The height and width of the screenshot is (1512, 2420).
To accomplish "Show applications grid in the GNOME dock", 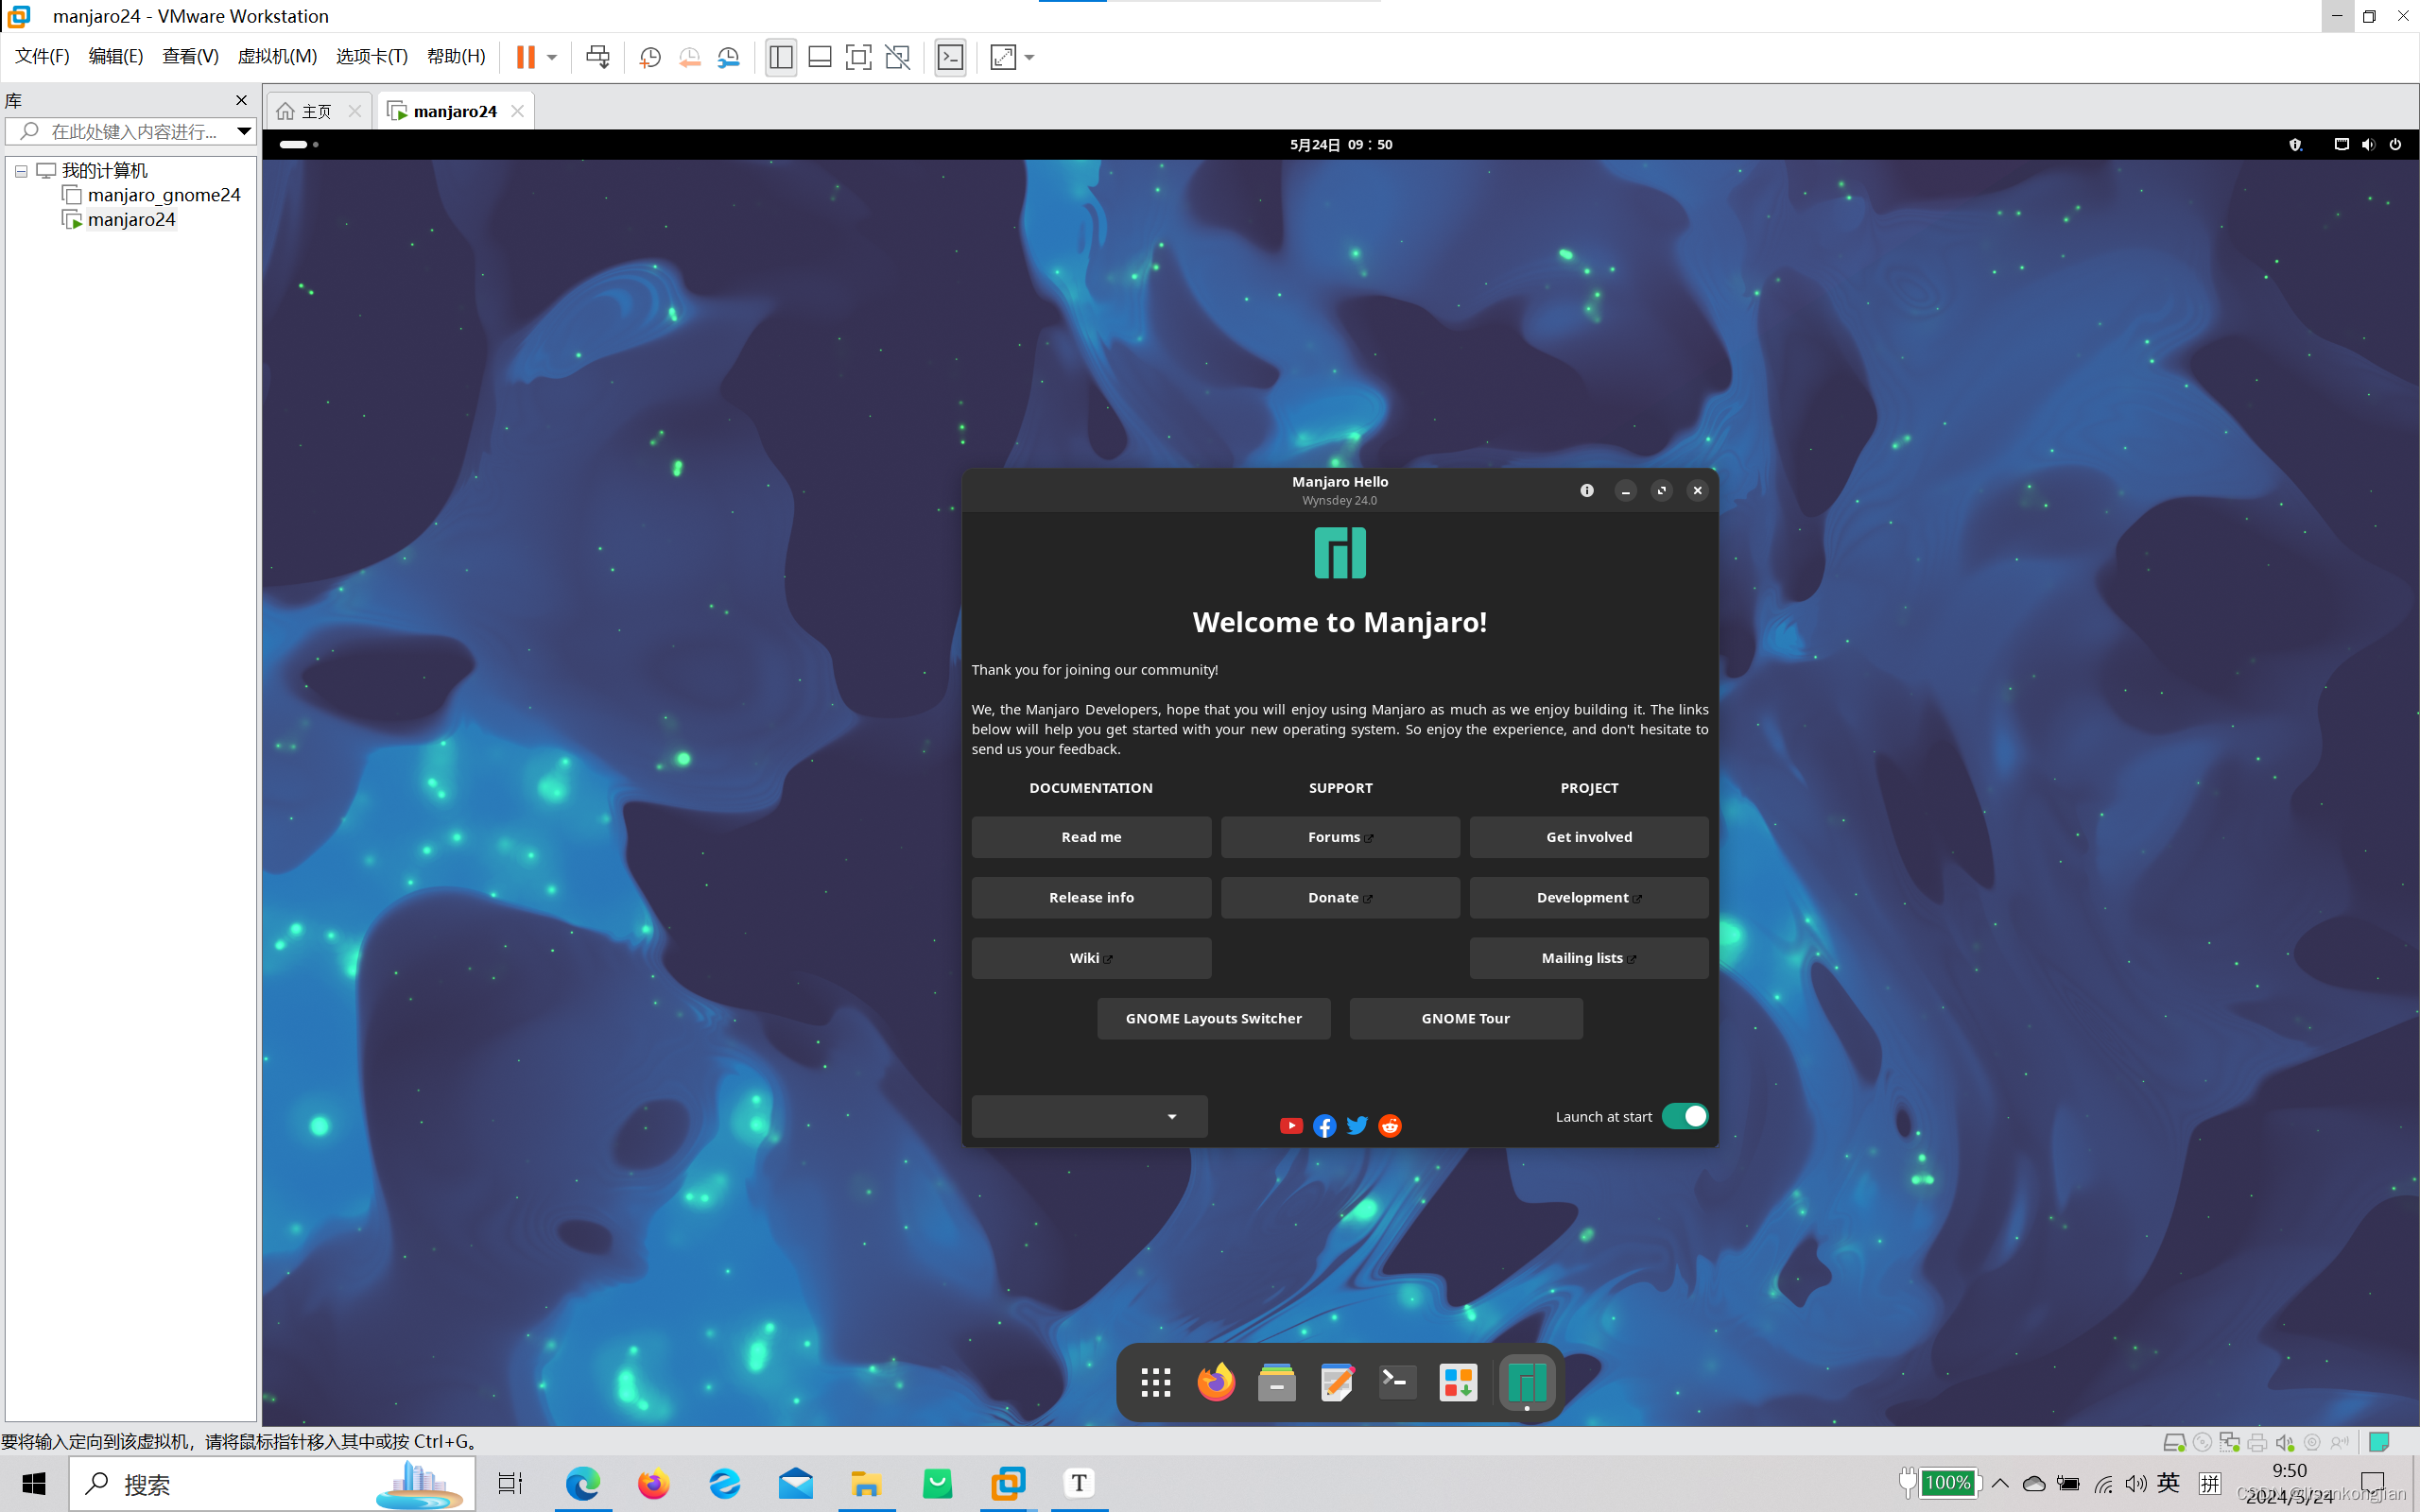I will (1155, 1382).
